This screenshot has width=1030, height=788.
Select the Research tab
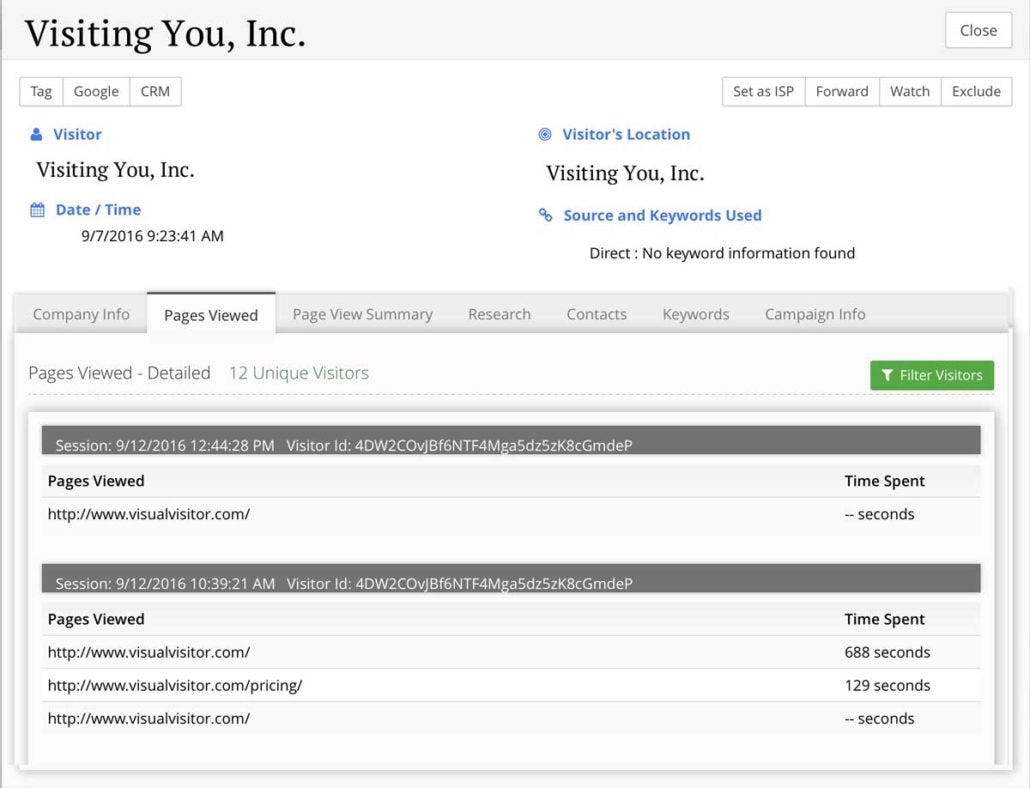[x=499, y=314]
